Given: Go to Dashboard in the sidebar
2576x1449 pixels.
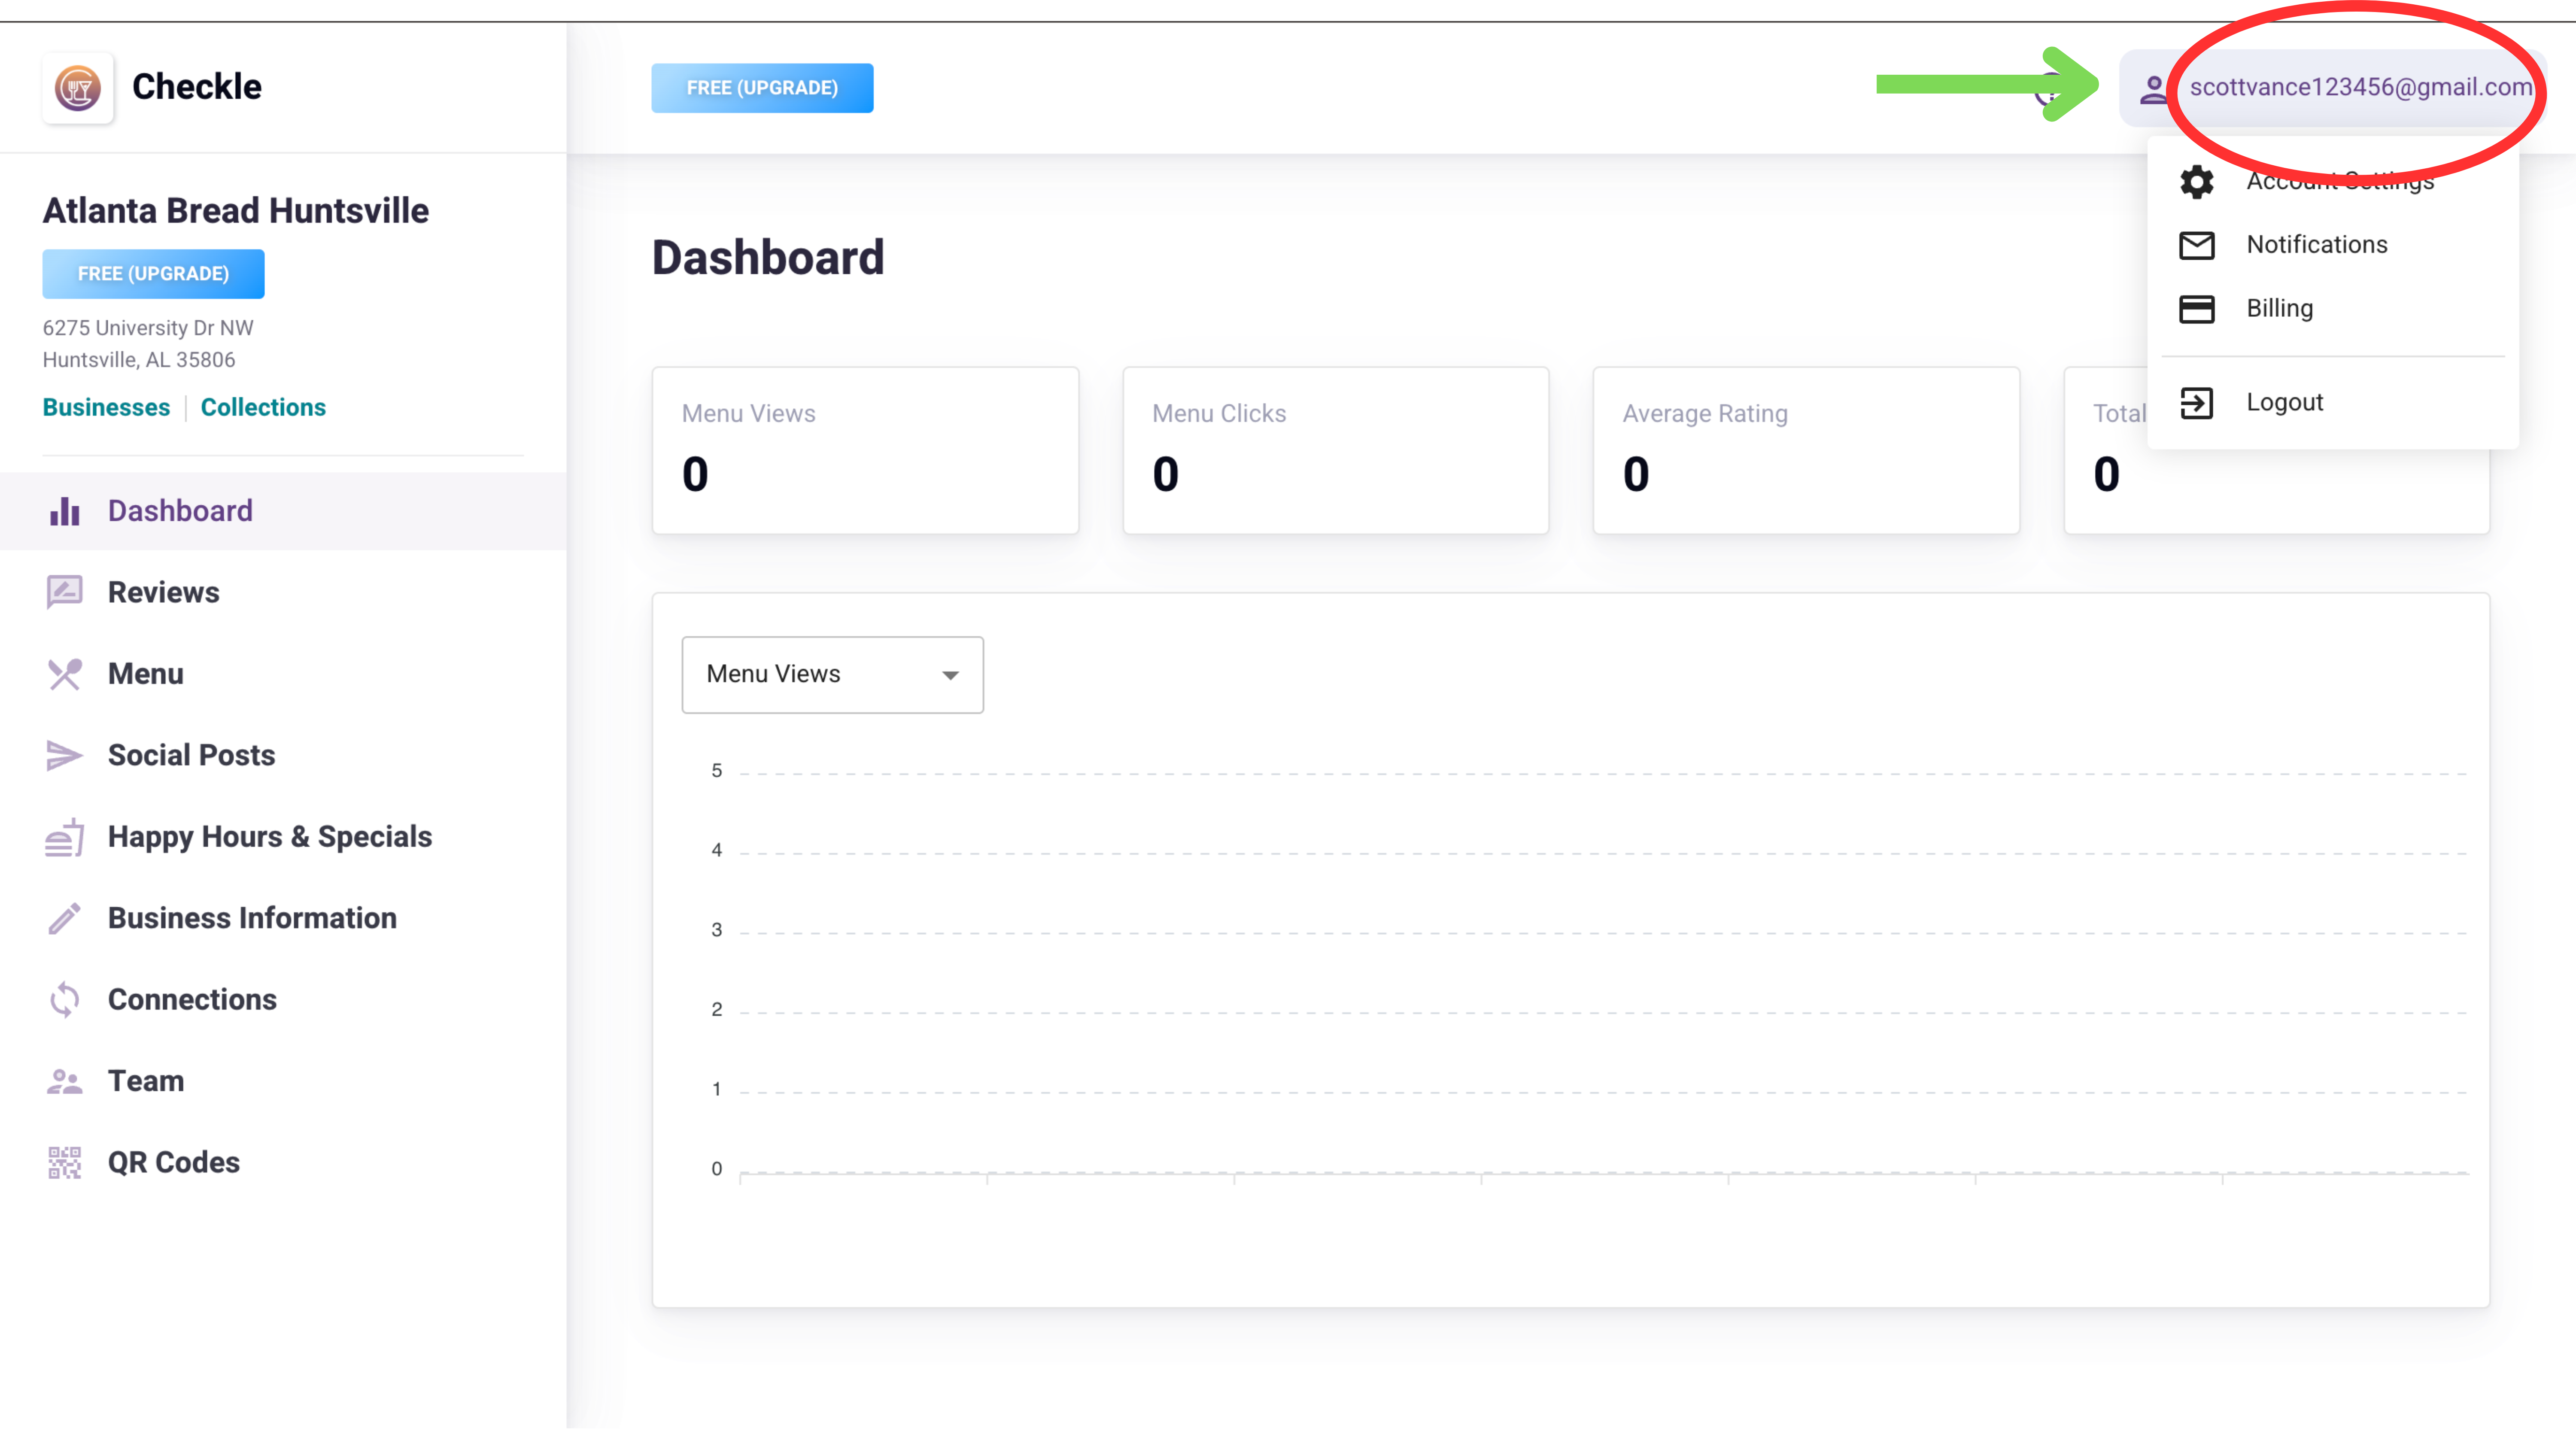Looking at the screenshot, I should pyautogui.click(x=283, y=511).
